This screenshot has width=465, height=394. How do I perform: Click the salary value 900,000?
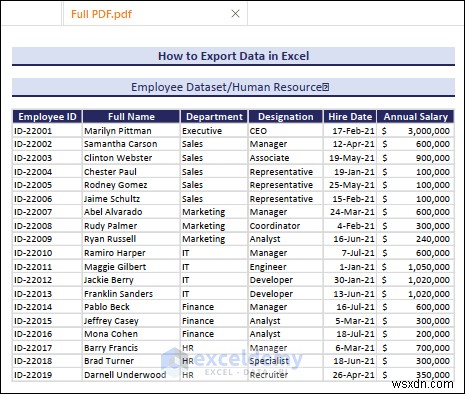(x=433, y=158)
